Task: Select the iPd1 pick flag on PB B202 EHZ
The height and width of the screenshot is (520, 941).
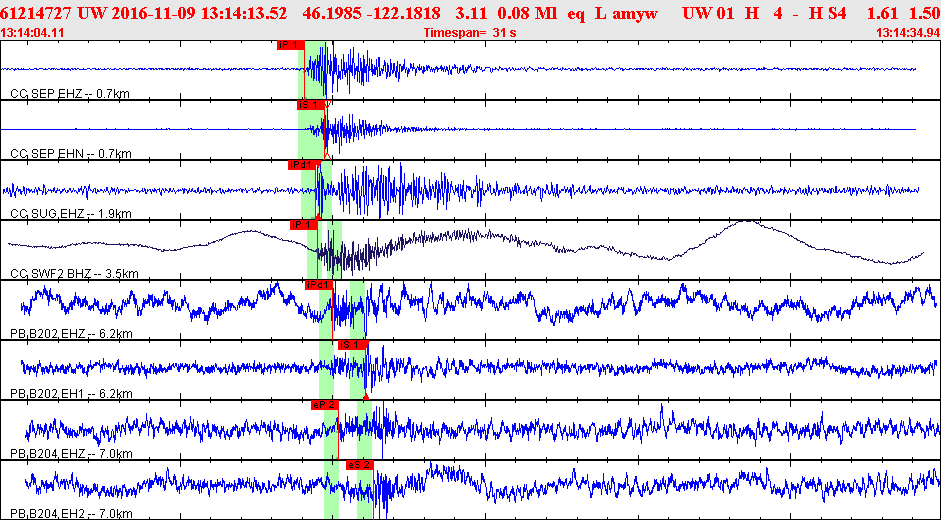Action: [x=319, y=285]
